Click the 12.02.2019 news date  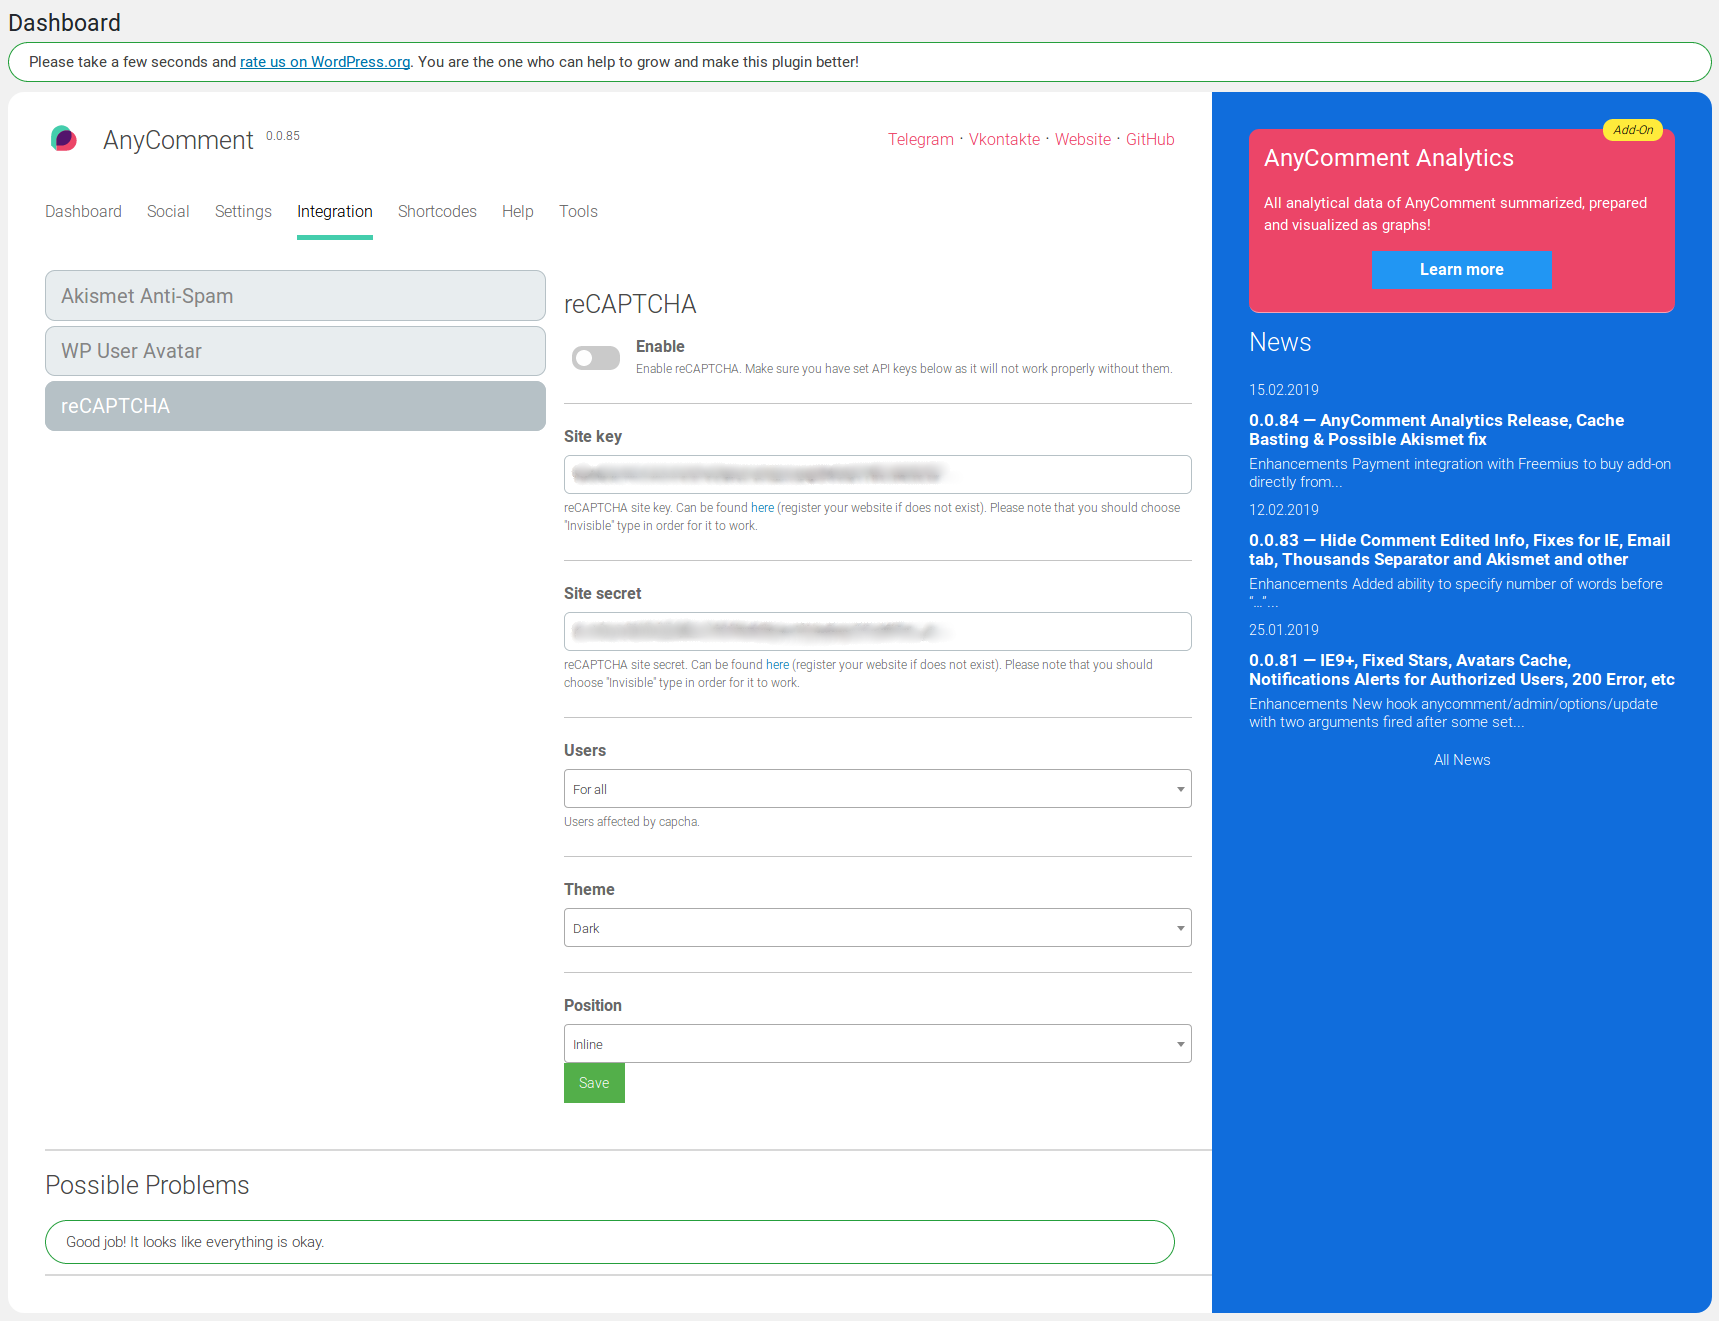[x=1283, y=510]
